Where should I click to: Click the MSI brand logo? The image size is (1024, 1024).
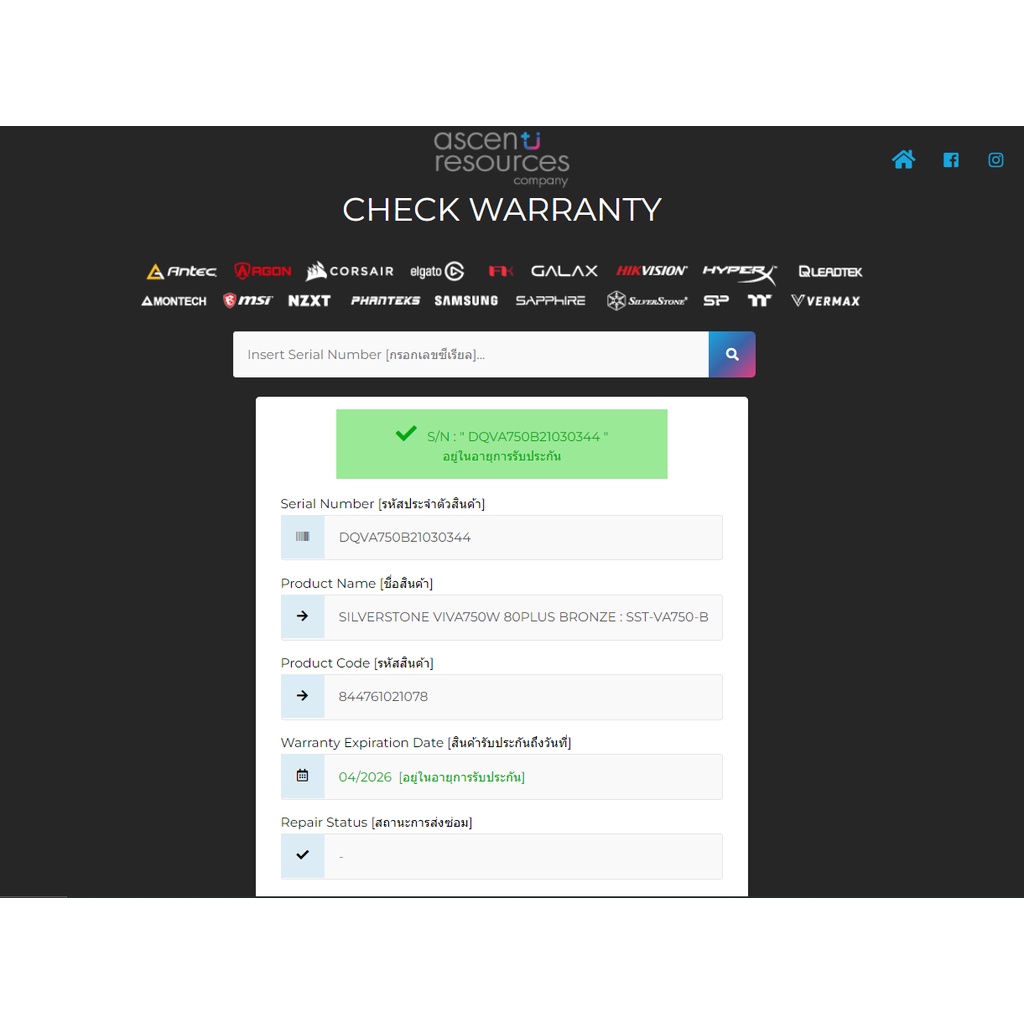(x=247, y=300)
